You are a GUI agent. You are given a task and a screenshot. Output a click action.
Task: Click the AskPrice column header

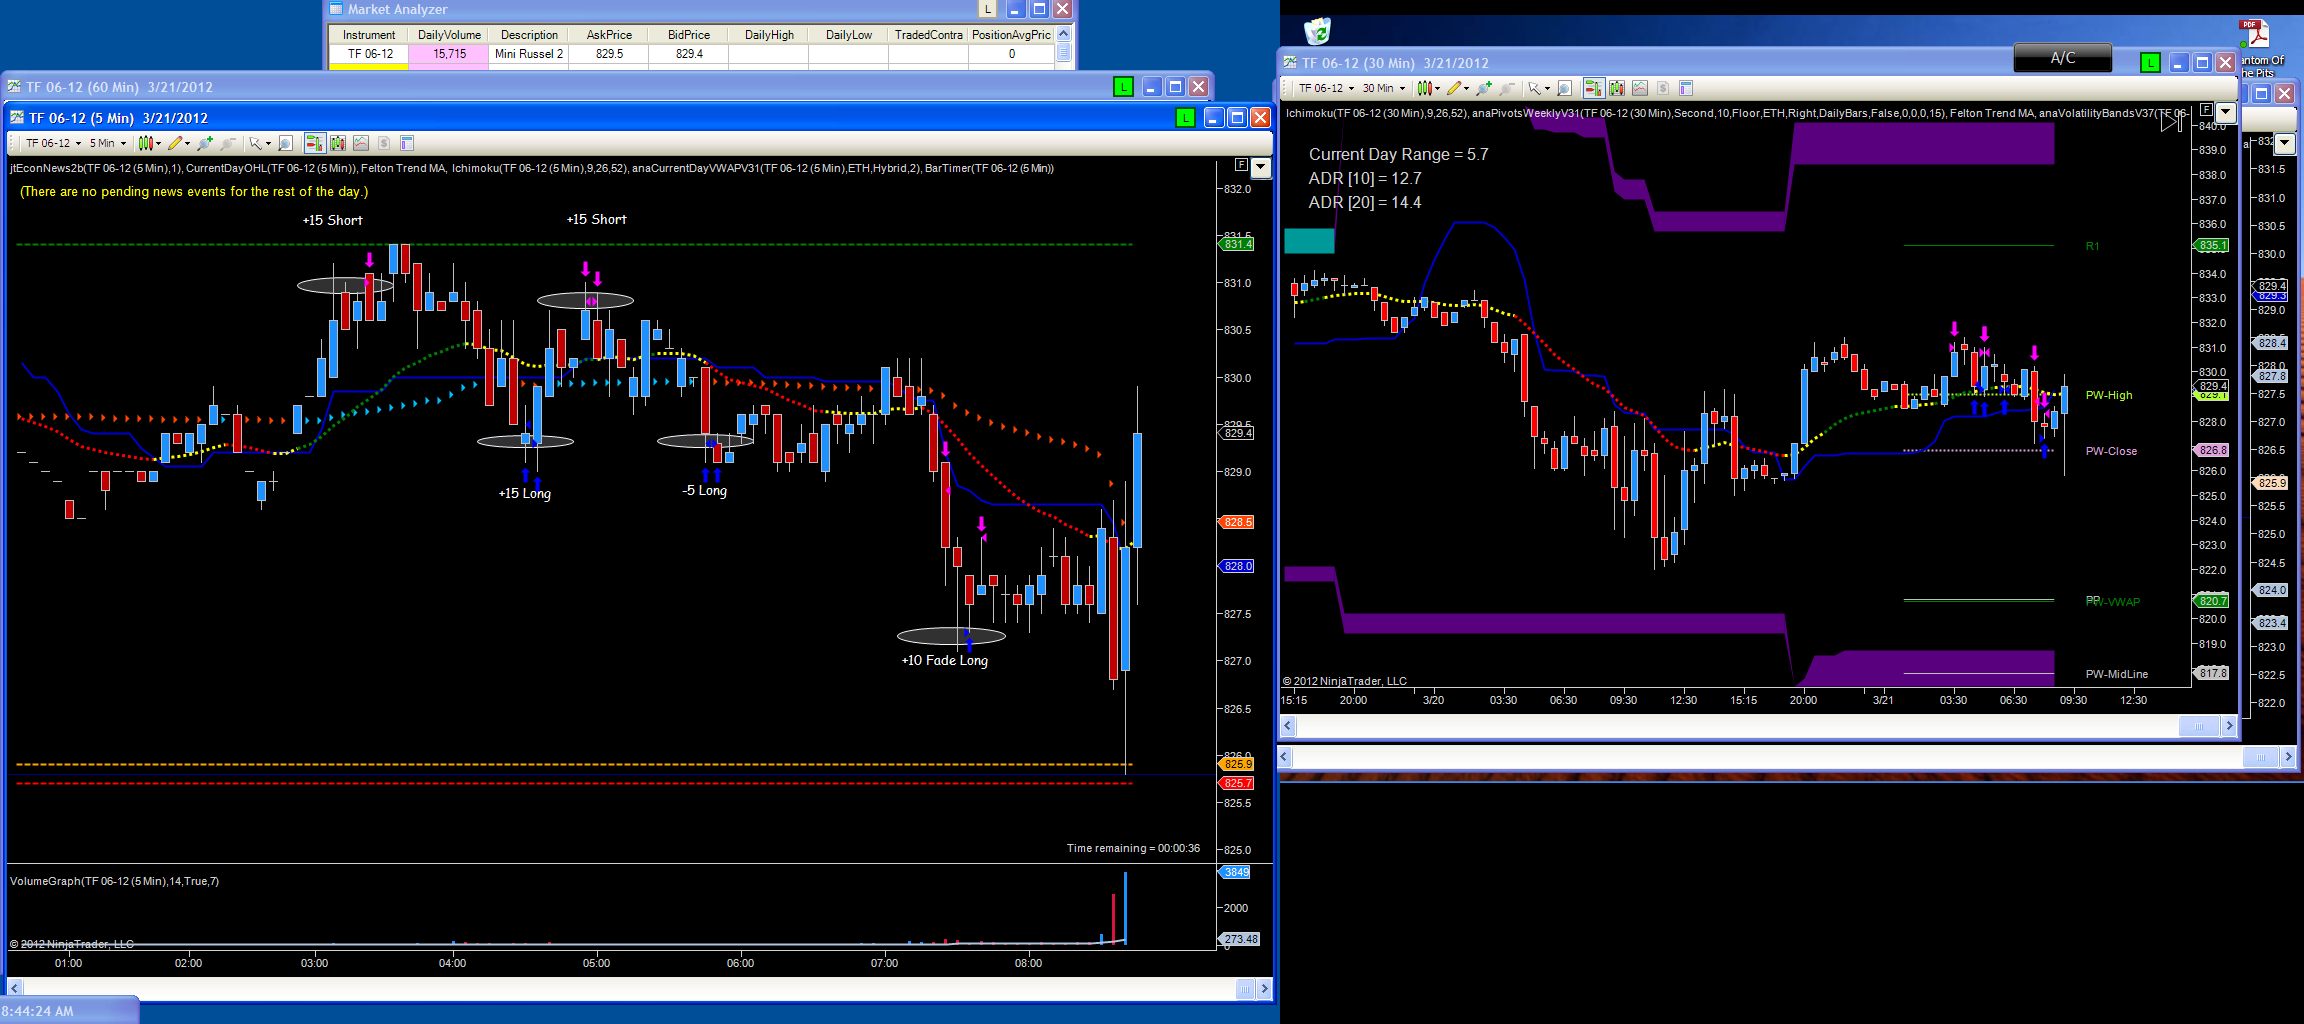click(x=609, y=35)
